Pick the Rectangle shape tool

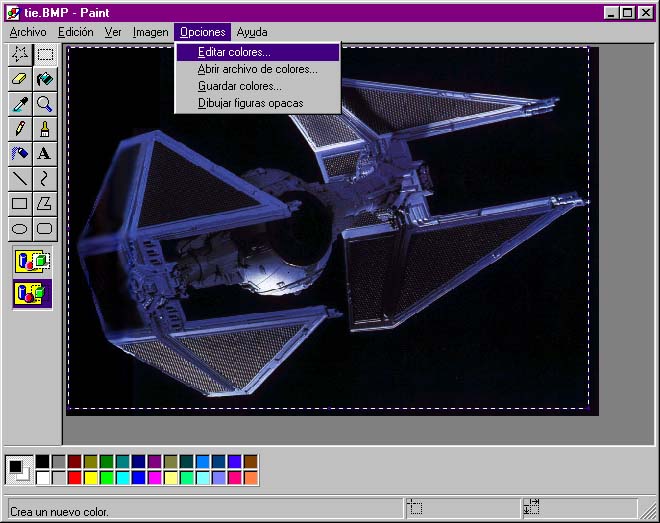coord(20,204)
